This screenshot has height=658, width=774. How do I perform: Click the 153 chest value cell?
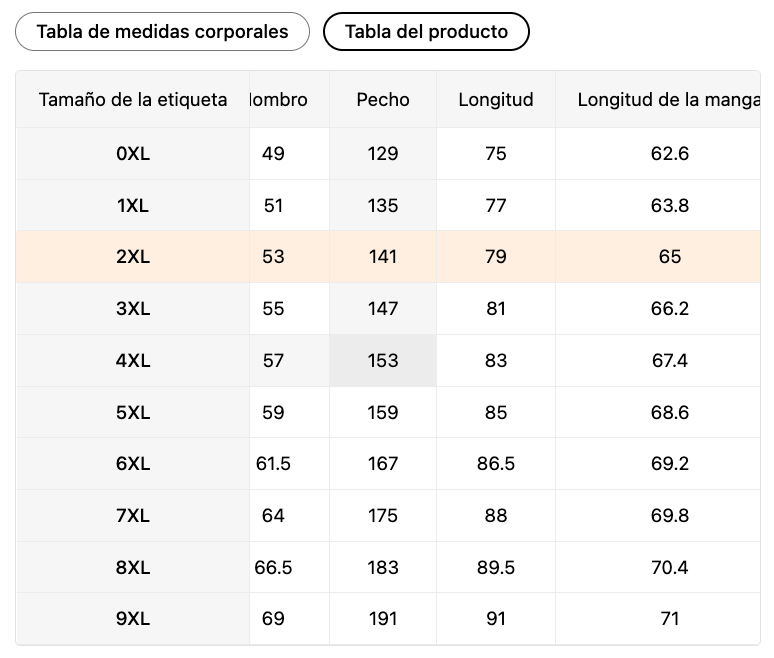(x=383, y=360)
